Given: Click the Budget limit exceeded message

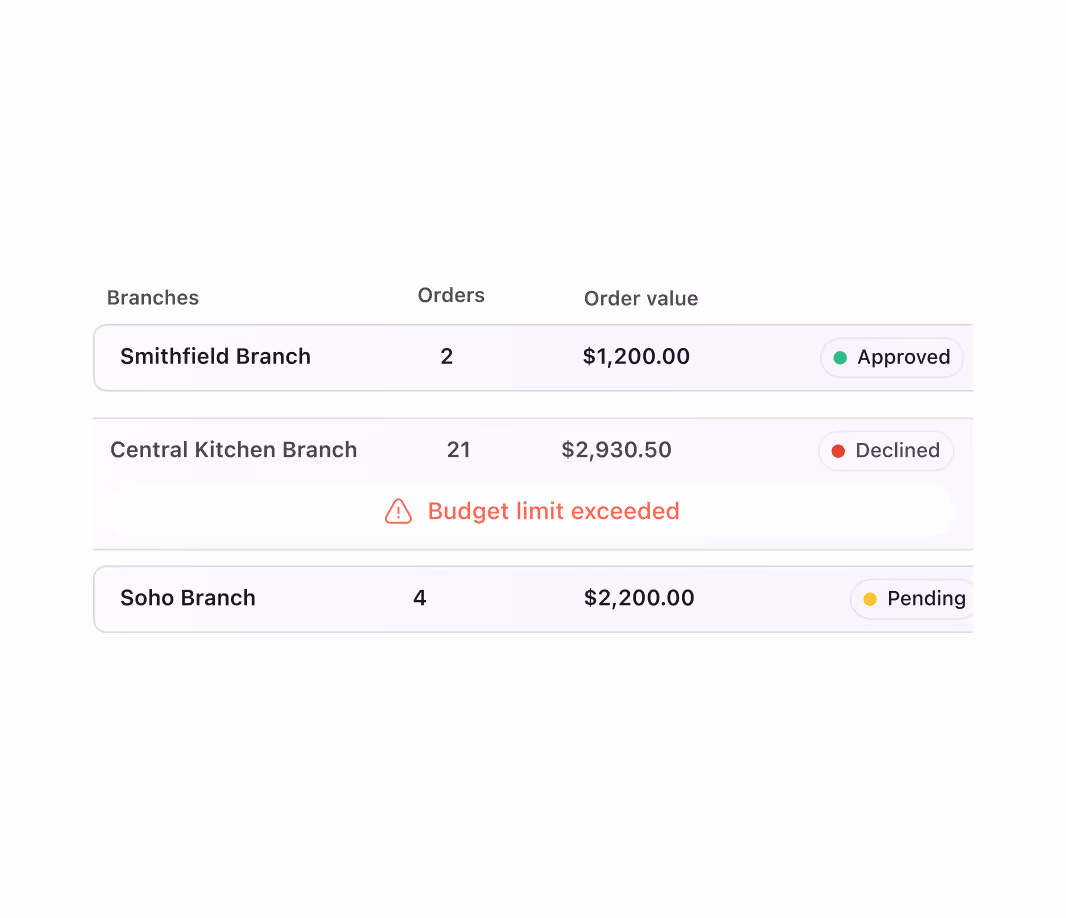Looking at the screenshot, I should tap(553, 511).
